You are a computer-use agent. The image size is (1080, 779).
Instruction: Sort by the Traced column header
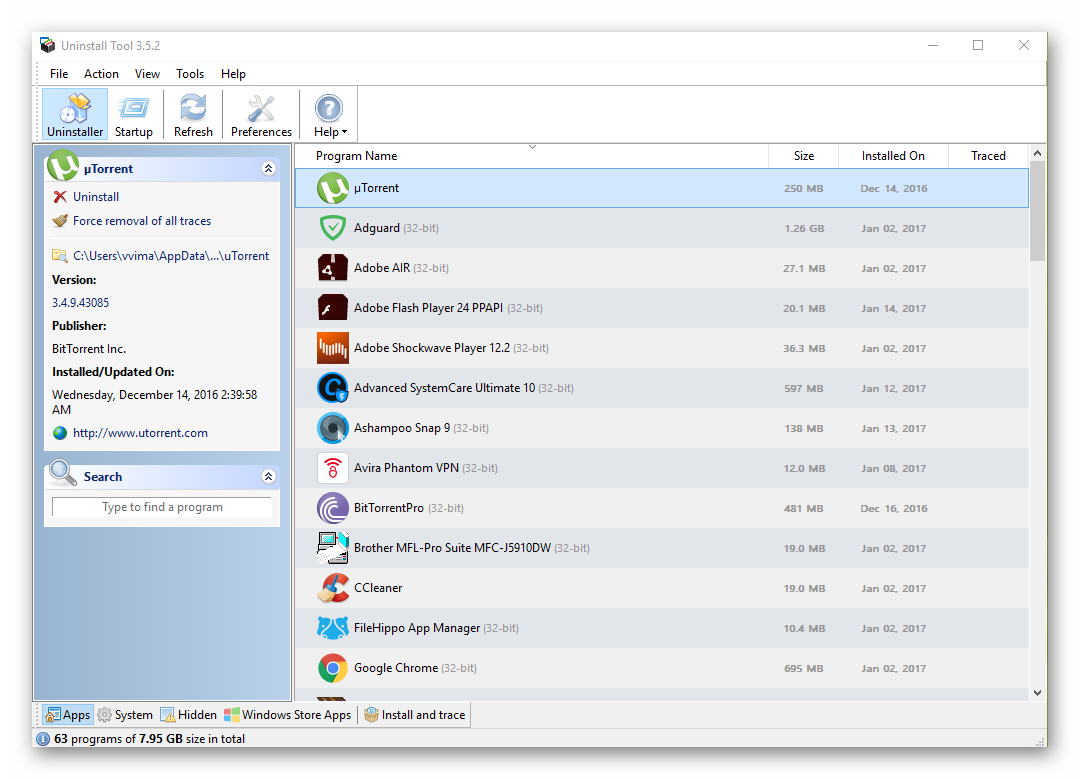click(988, 156)
